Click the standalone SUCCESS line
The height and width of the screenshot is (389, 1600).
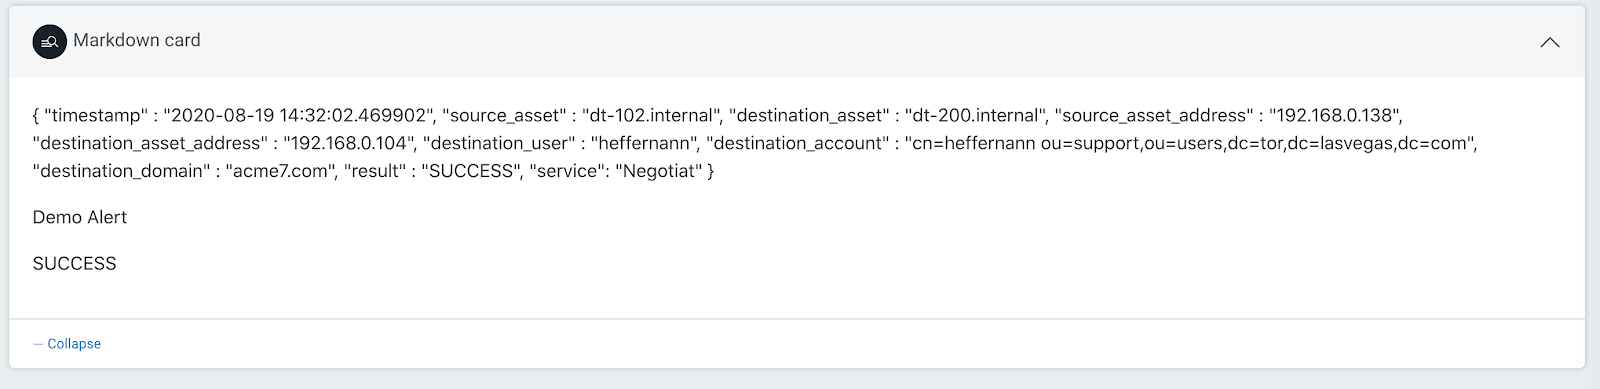click(x=75, y=264)
